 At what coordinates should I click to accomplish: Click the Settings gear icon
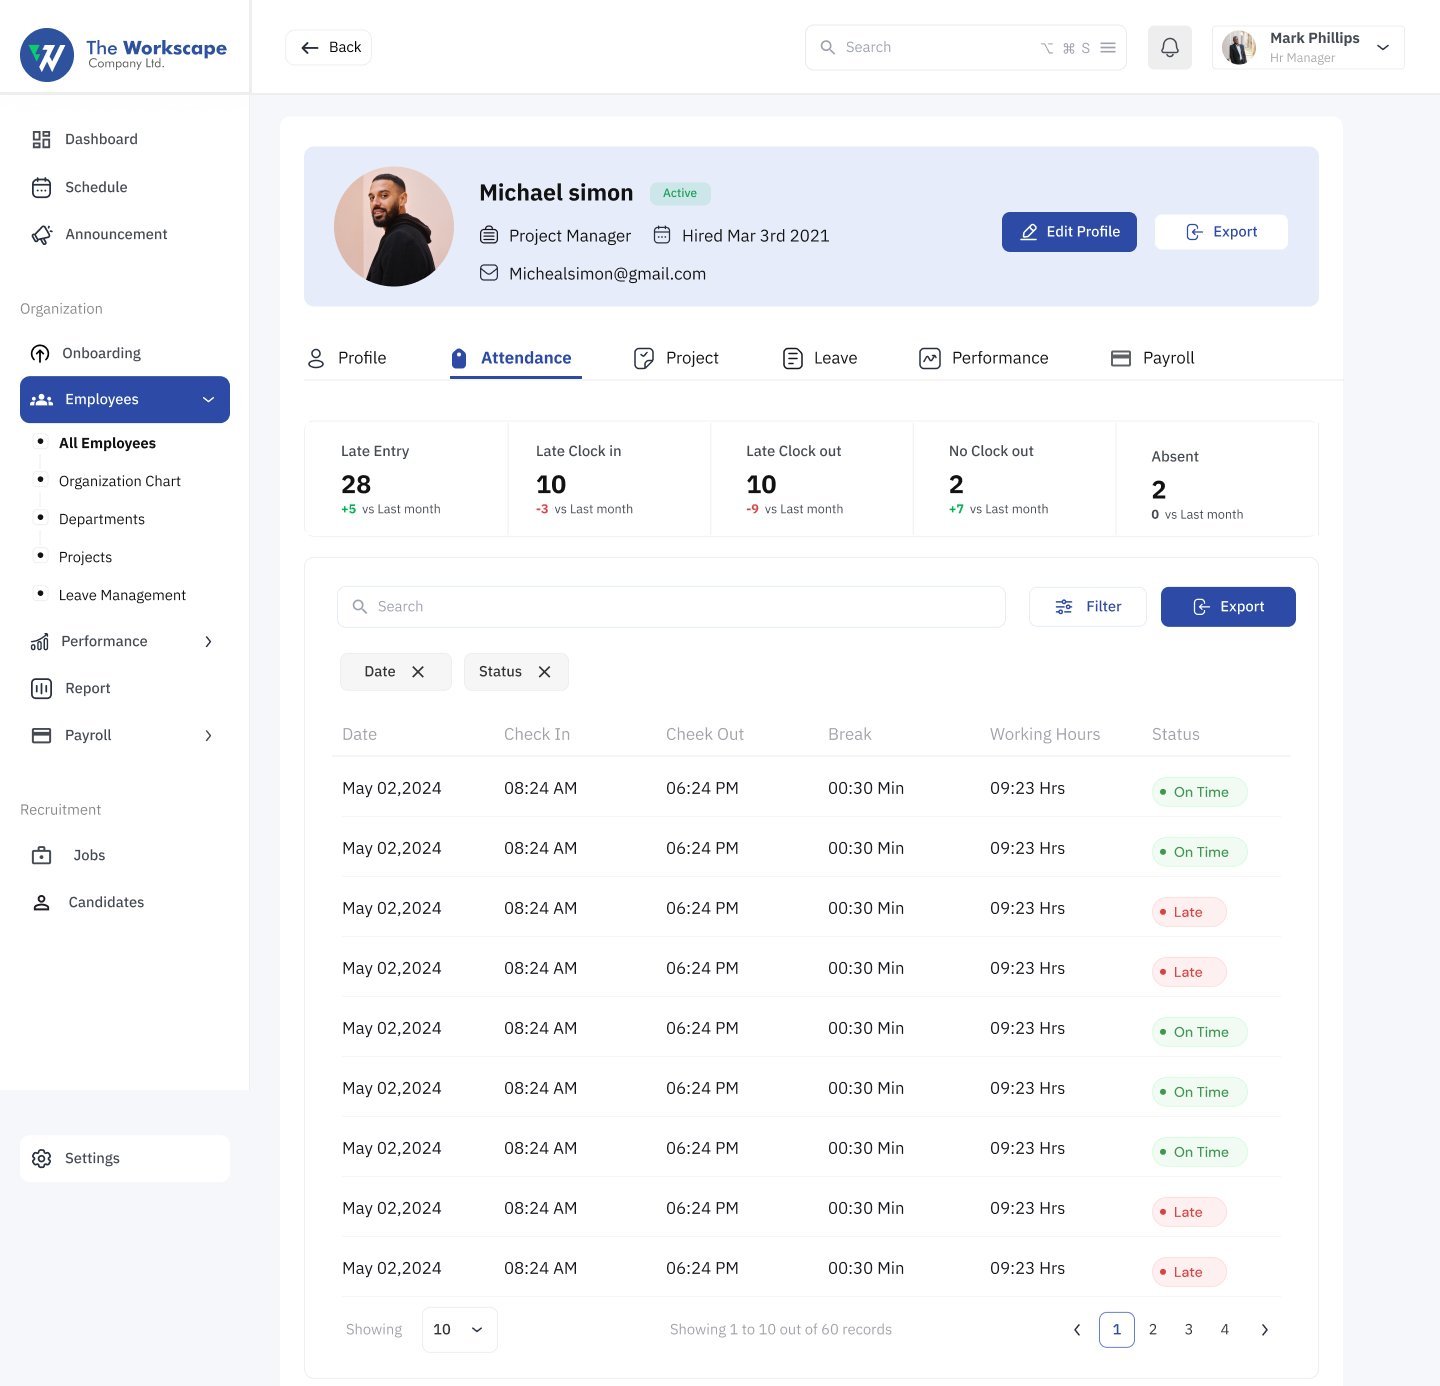point(41,1158)
